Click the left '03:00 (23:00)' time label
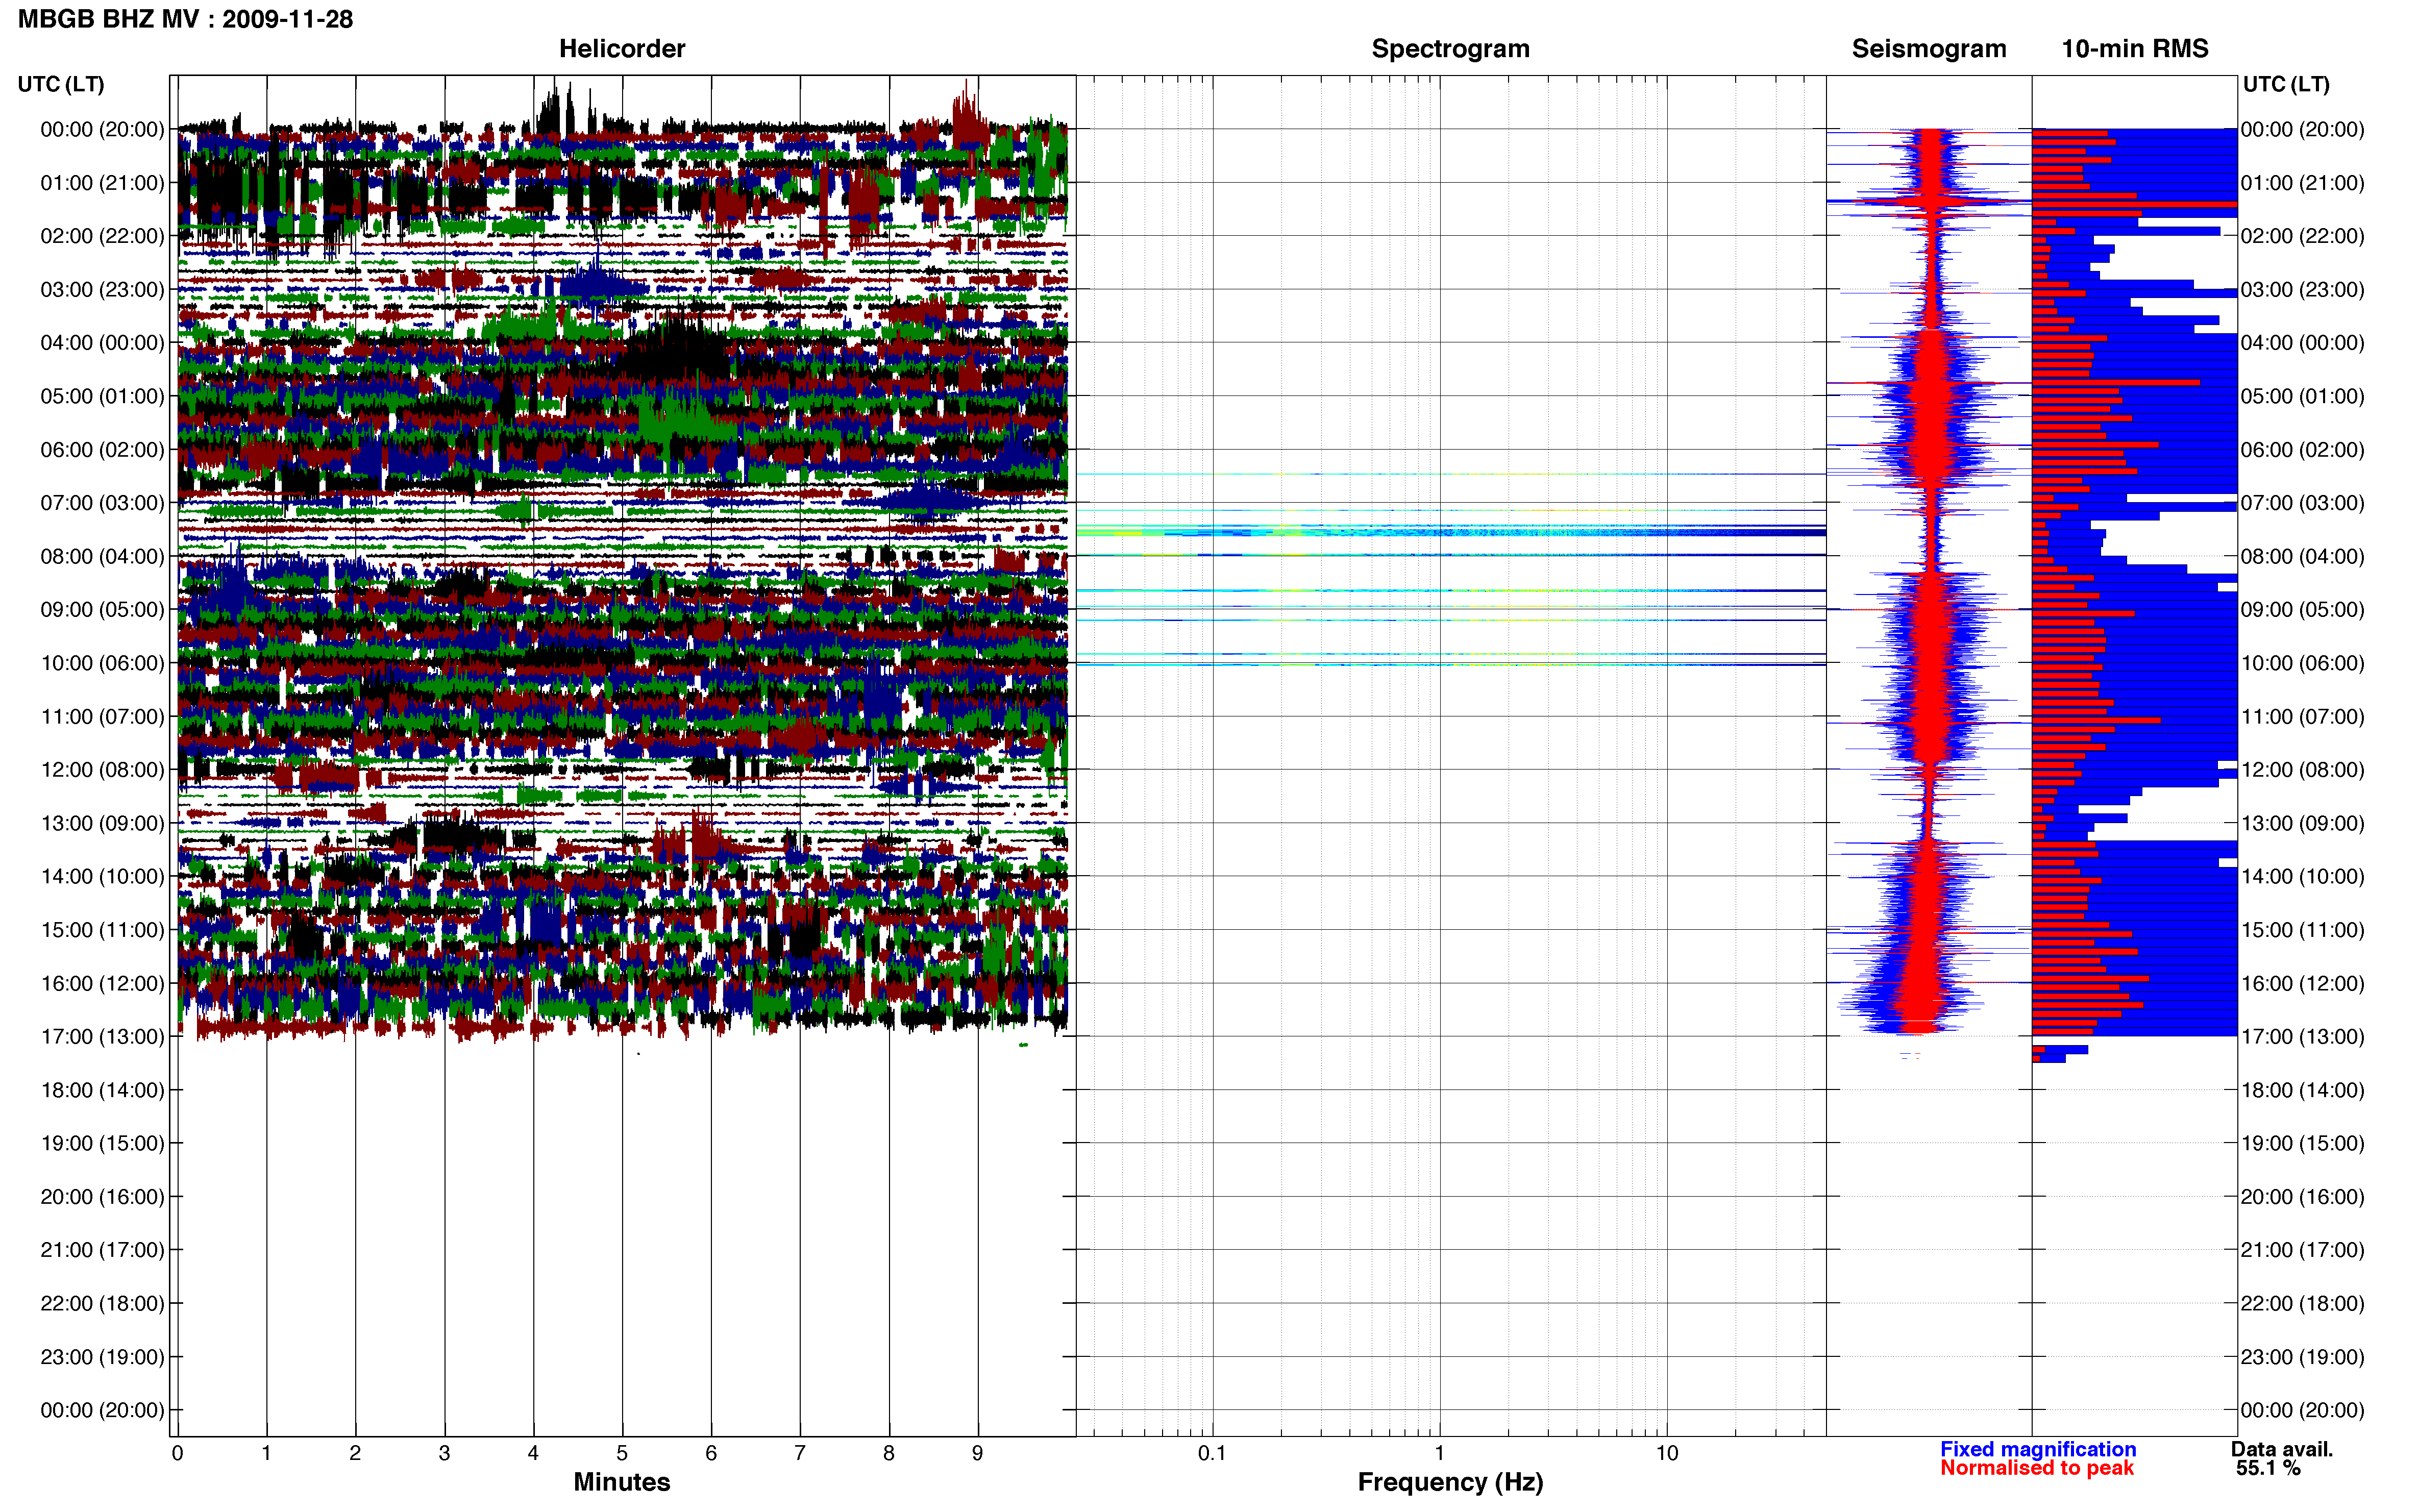The image size is (2419, 1512). (102, 290)
